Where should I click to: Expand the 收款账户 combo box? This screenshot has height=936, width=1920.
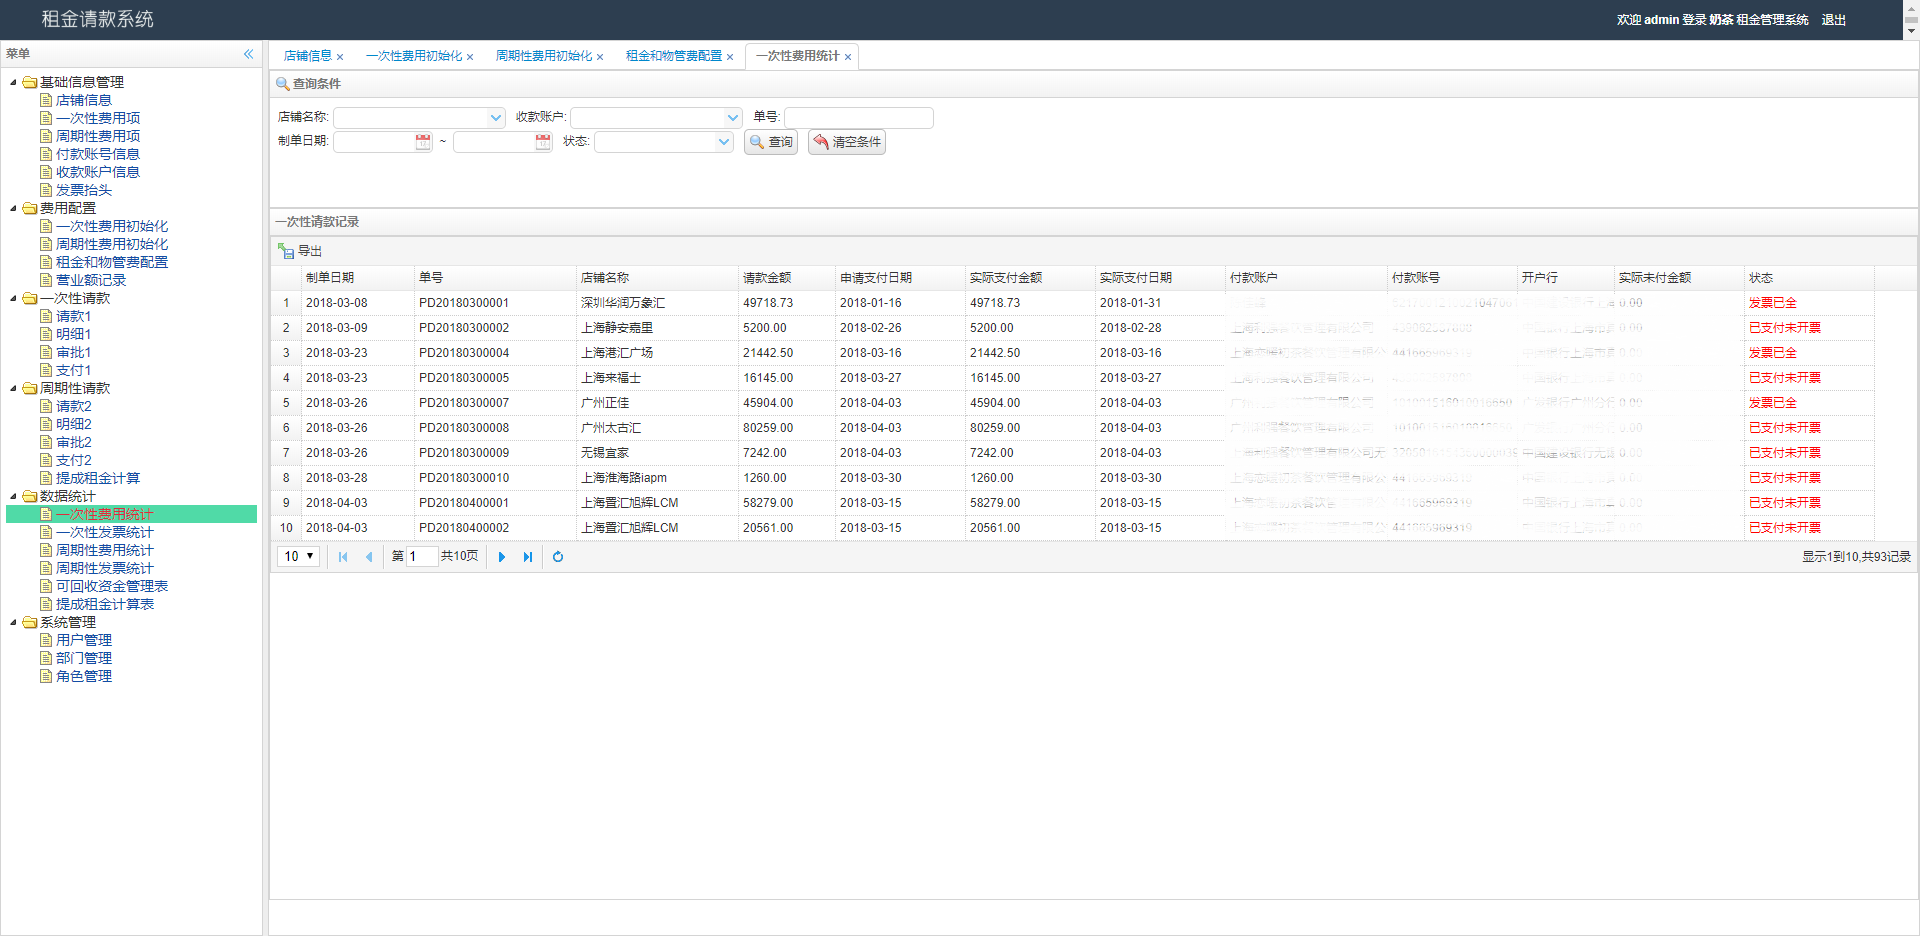733,118
